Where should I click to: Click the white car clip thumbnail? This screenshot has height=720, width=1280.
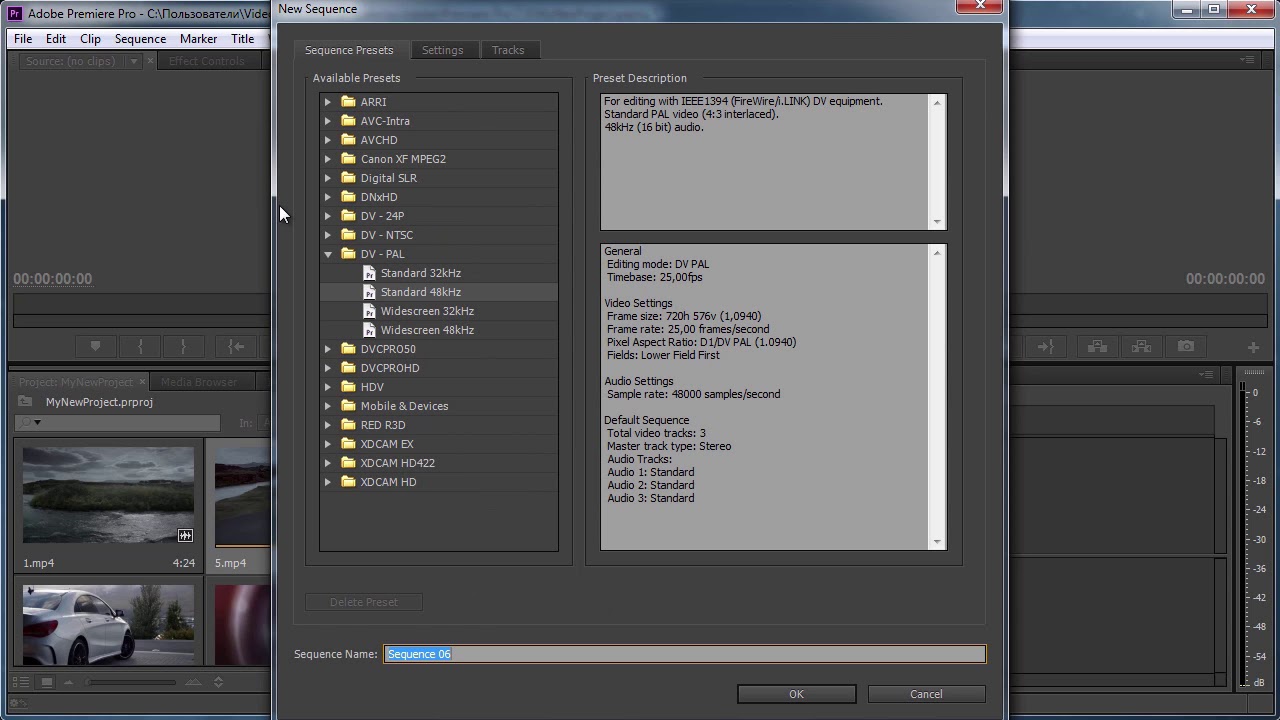tap(108, 626)
